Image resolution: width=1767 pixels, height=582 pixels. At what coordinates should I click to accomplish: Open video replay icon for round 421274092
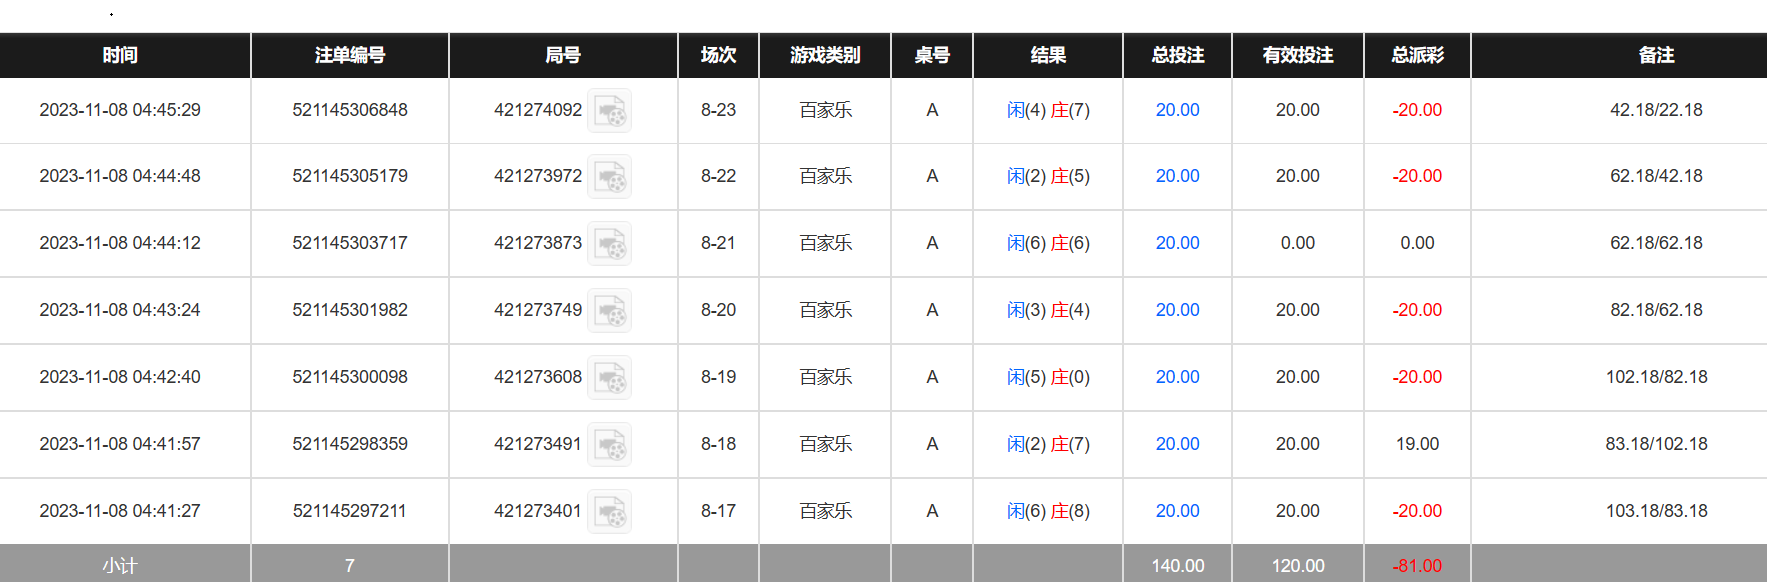[609, 111]
